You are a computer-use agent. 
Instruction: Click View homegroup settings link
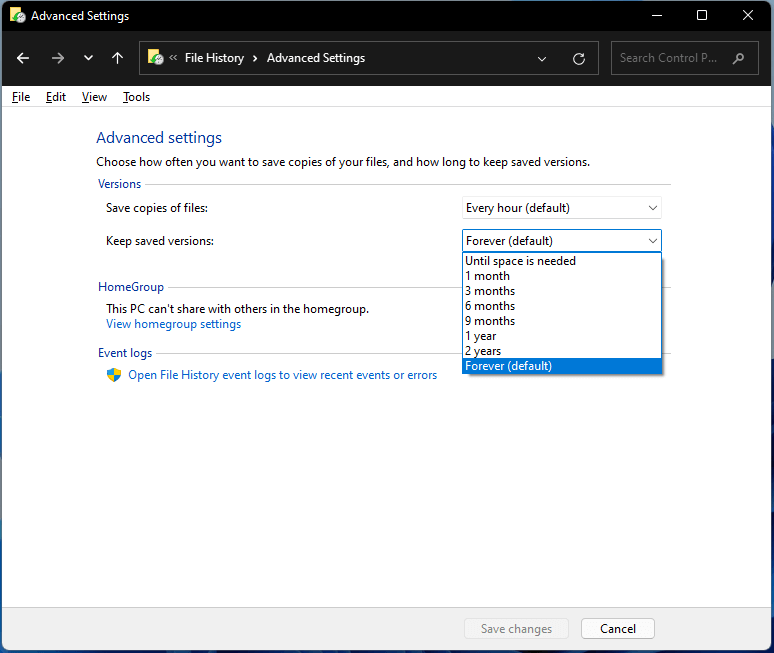[x=173, y=324]
